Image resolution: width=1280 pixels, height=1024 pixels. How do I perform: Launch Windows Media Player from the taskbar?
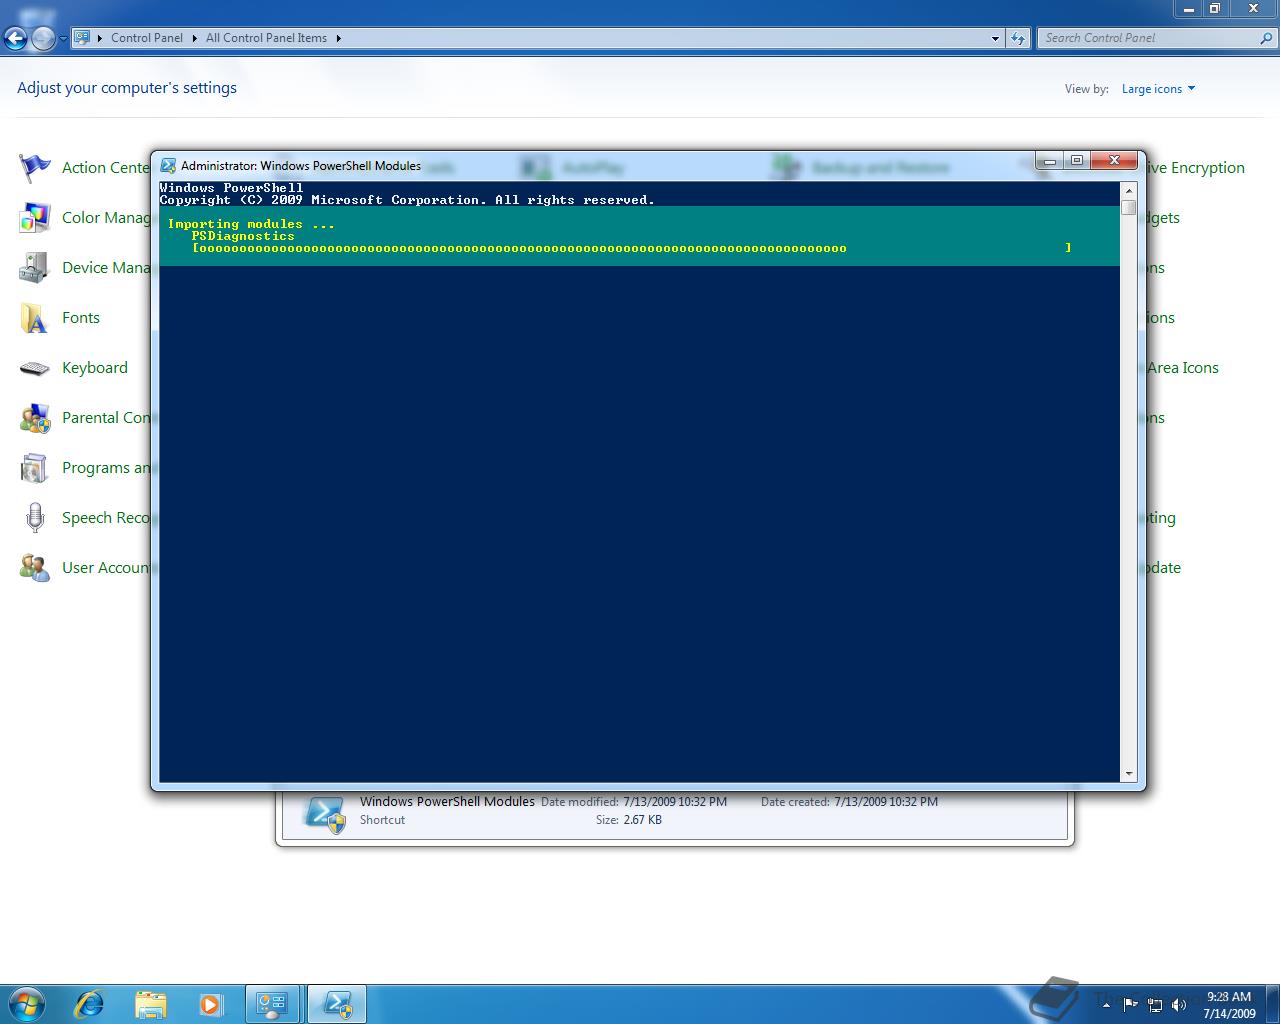pos(210,1003)
